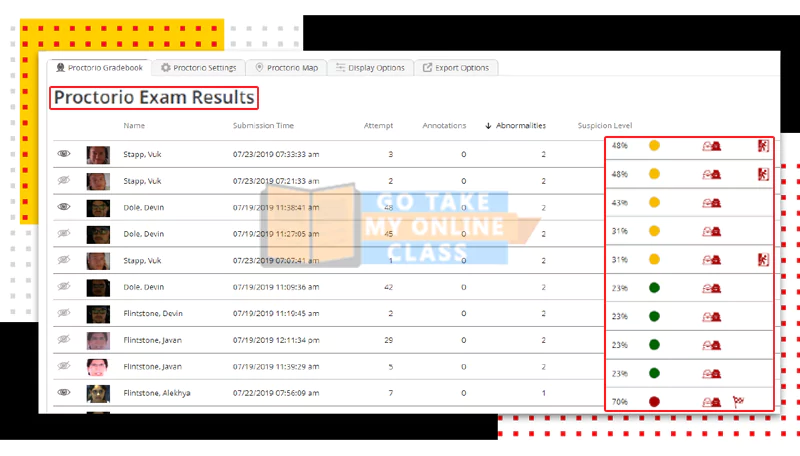The width and height of the screenshot is (800, 456).
Task: Click yellow suspicion dot next to 43%
Action: [x=654, y=202]
